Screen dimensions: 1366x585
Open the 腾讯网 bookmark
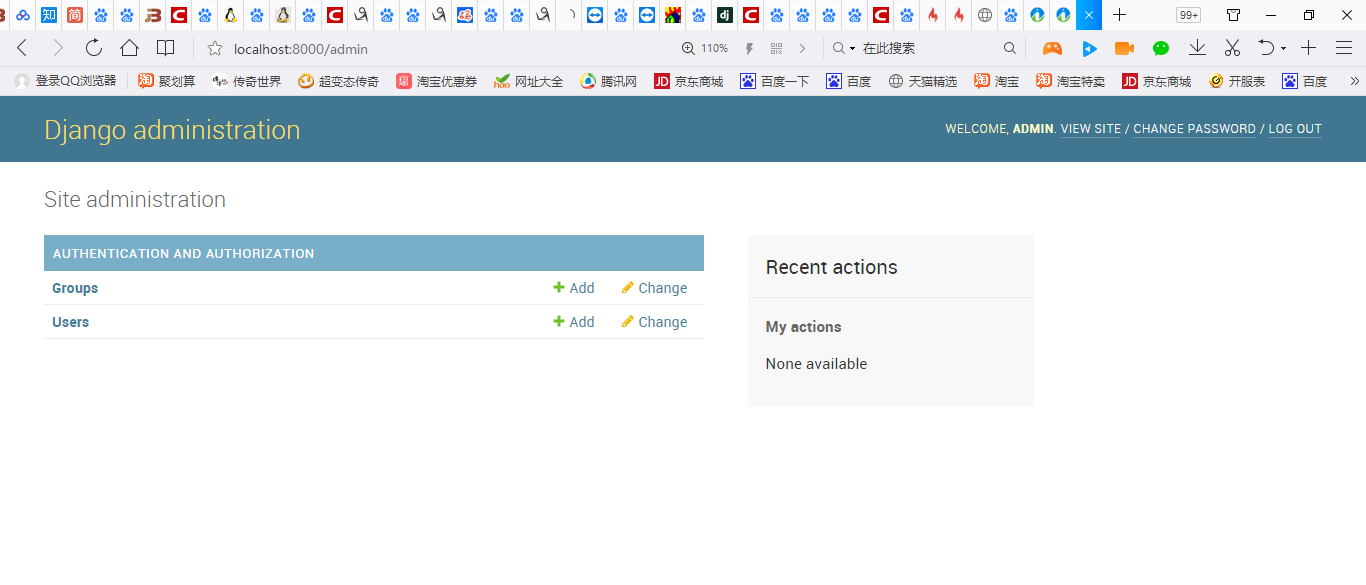click(608, 81)
